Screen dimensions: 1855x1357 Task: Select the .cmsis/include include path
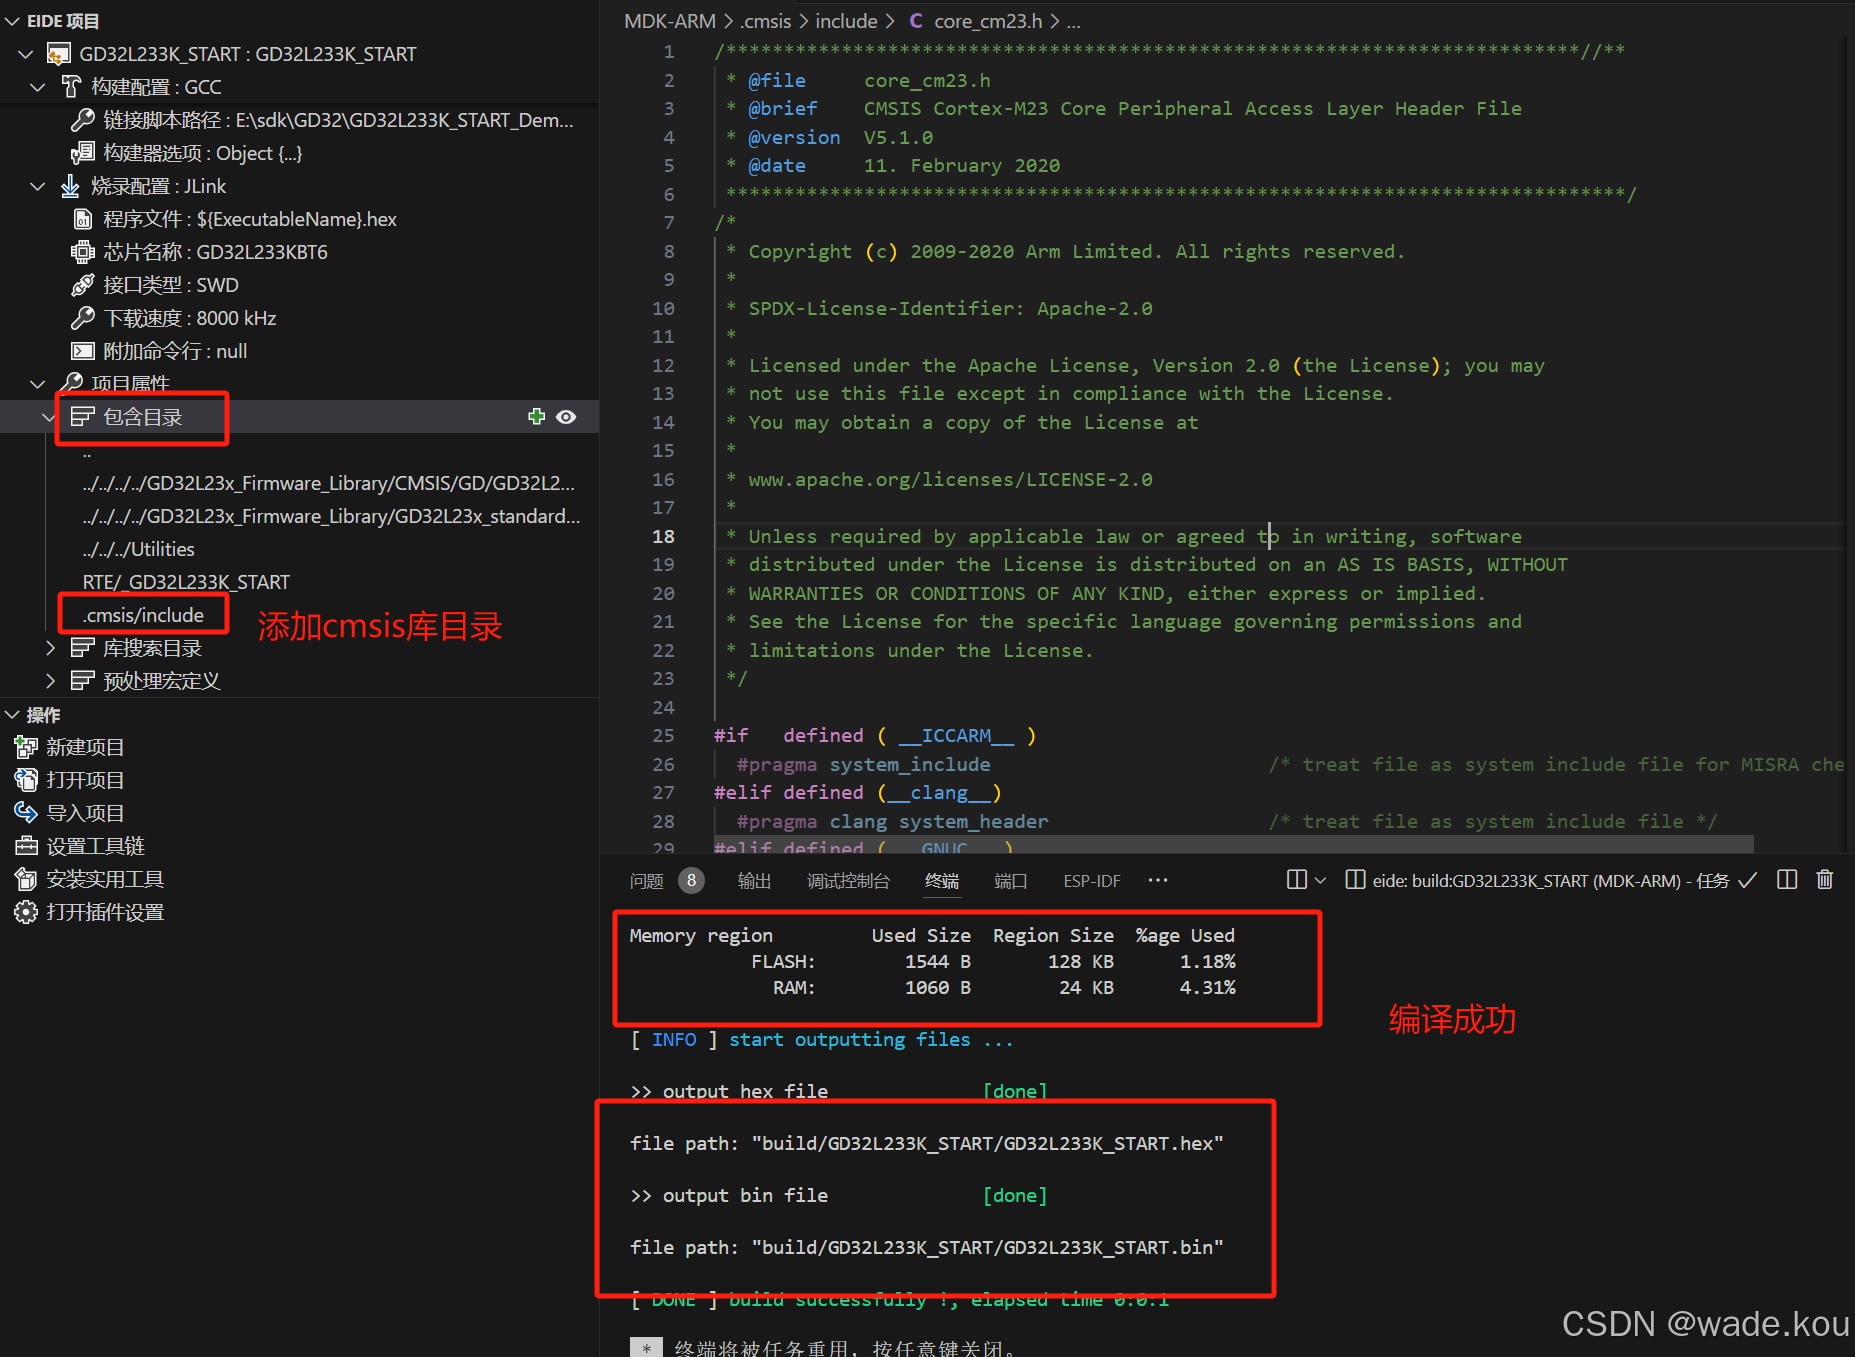tap(143, 615)
